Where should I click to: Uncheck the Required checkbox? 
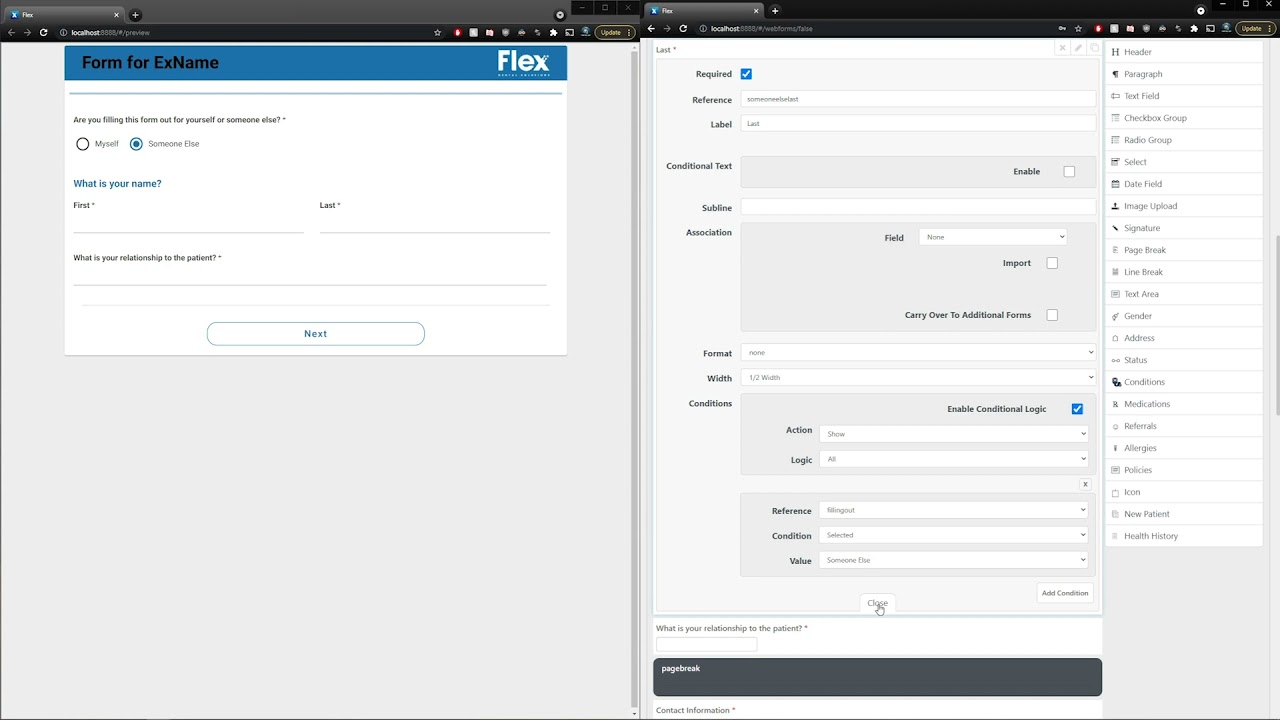pyautogui.click(x=746, y=74)
